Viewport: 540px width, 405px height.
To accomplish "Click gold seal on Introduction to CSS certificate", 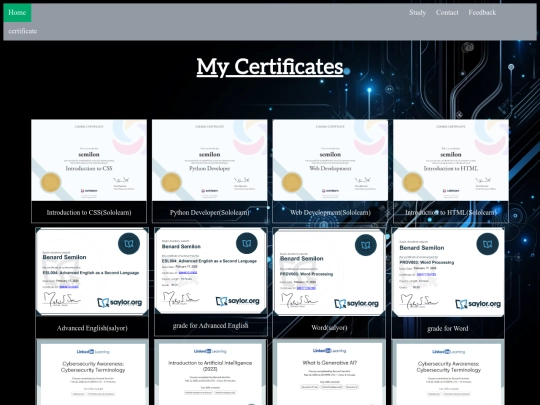I will [x=51, y=183].
